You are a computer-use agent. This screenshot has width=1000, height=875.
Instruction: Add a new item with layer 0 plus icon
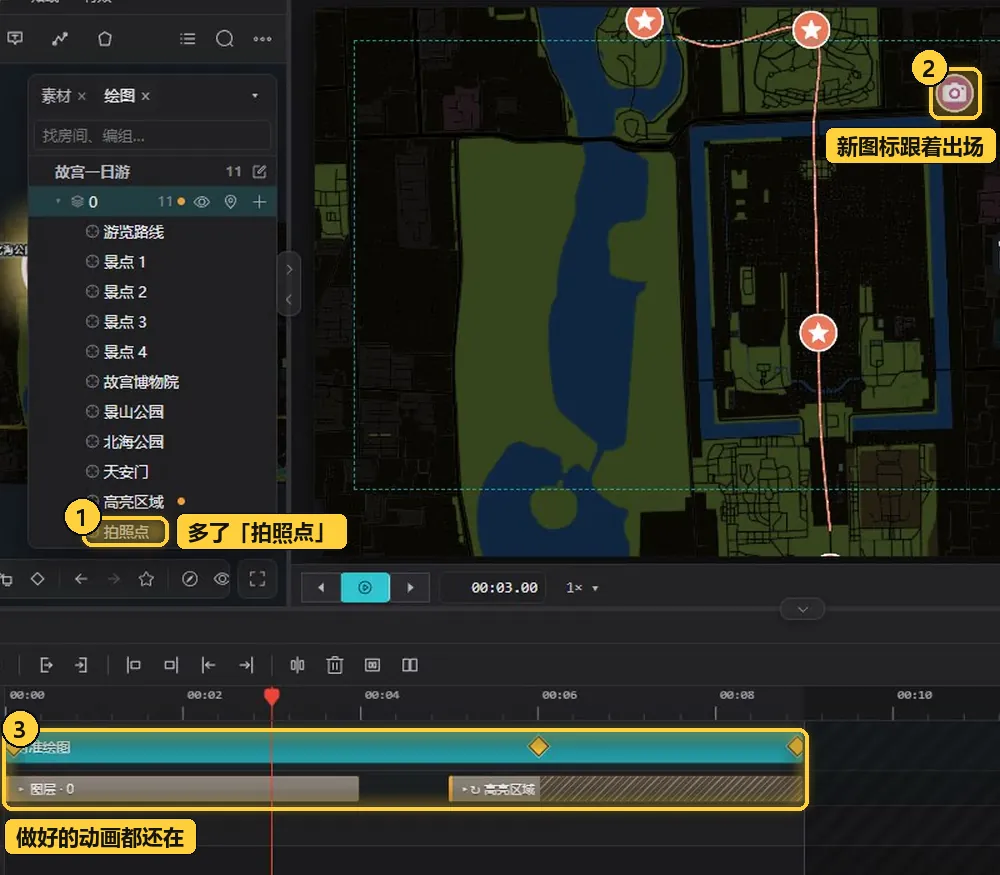(x=260, y=202)
